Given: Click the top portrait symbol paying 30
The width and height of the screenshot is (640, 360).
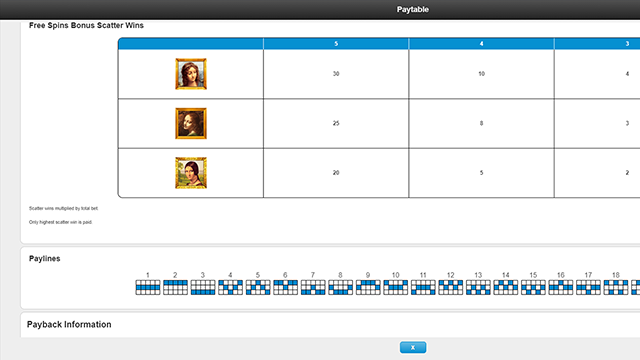Looking at the screenshot, I should pos(191,74).
